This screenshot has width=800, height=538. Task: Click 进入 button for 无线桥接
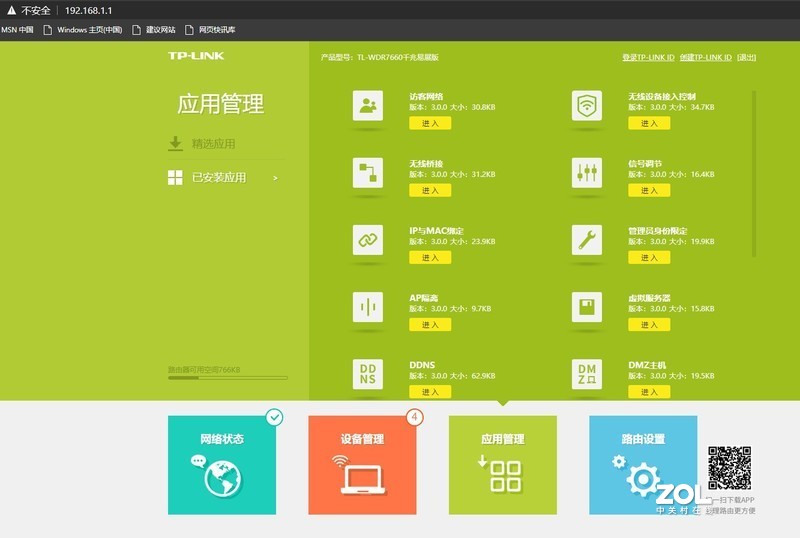(x=430, y=190)
